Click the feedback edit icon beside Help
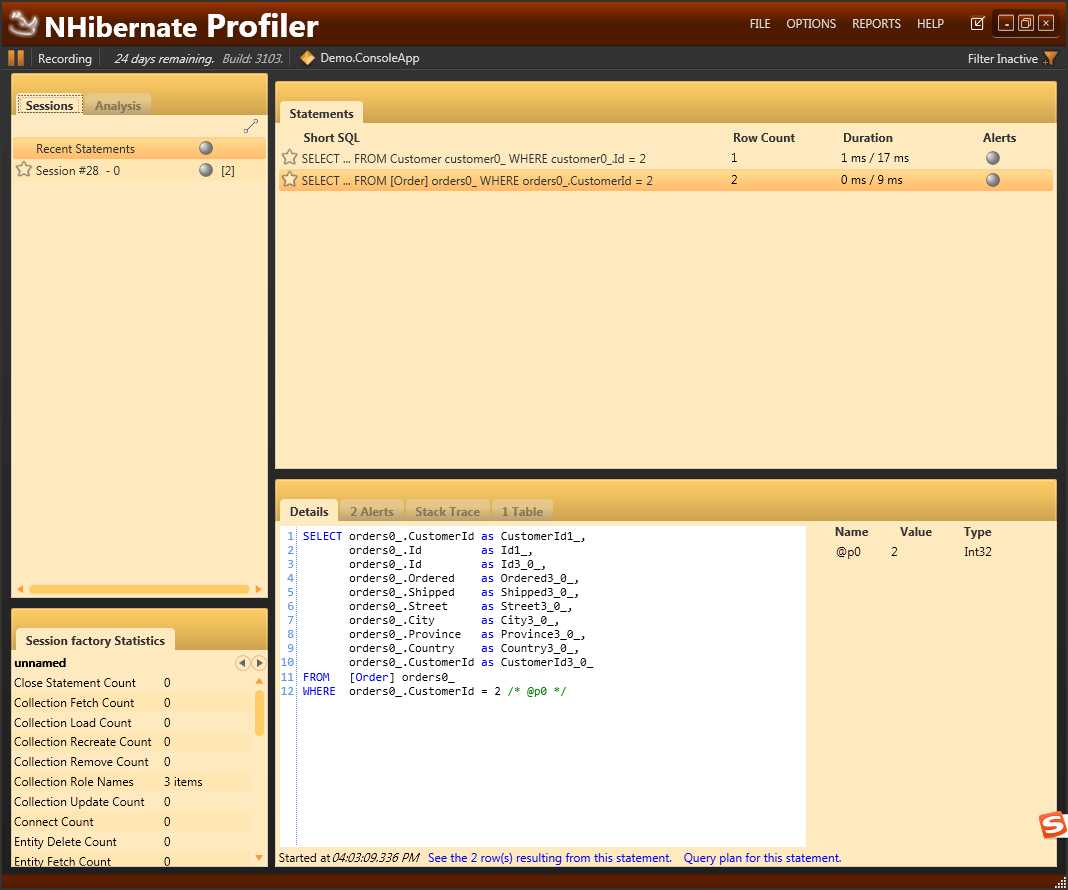Viewport: 1068px width, 890px height. tap(977, 23)
